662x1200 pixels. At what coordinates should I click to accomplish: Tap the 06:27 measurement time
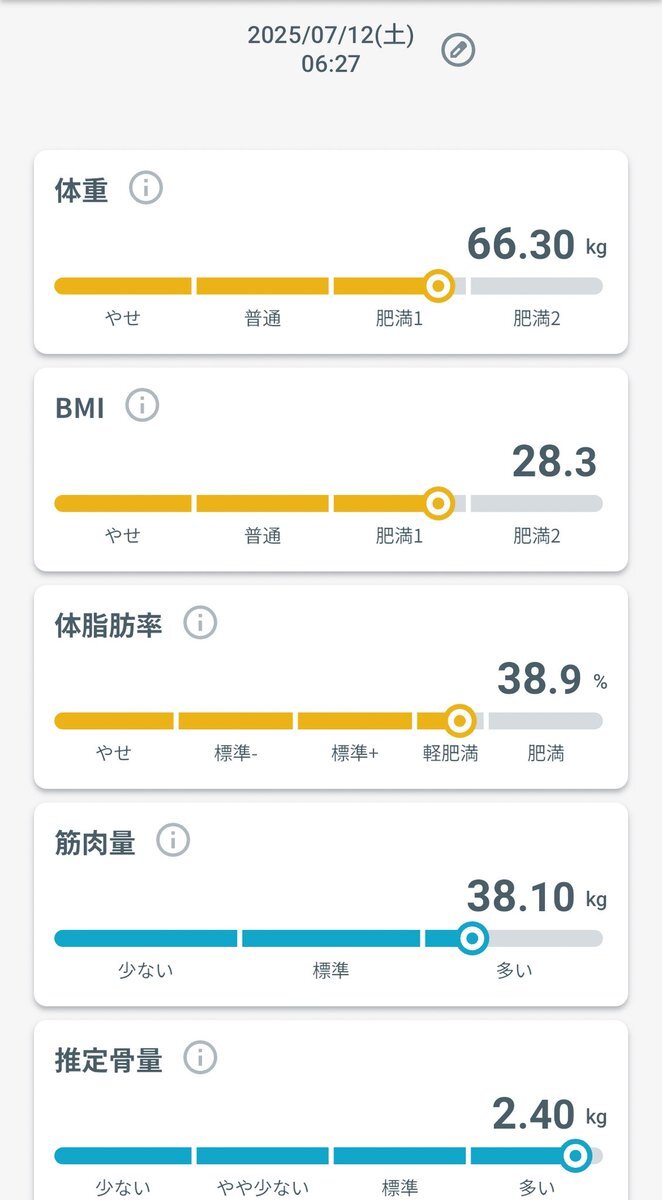[x=331, y=64]
